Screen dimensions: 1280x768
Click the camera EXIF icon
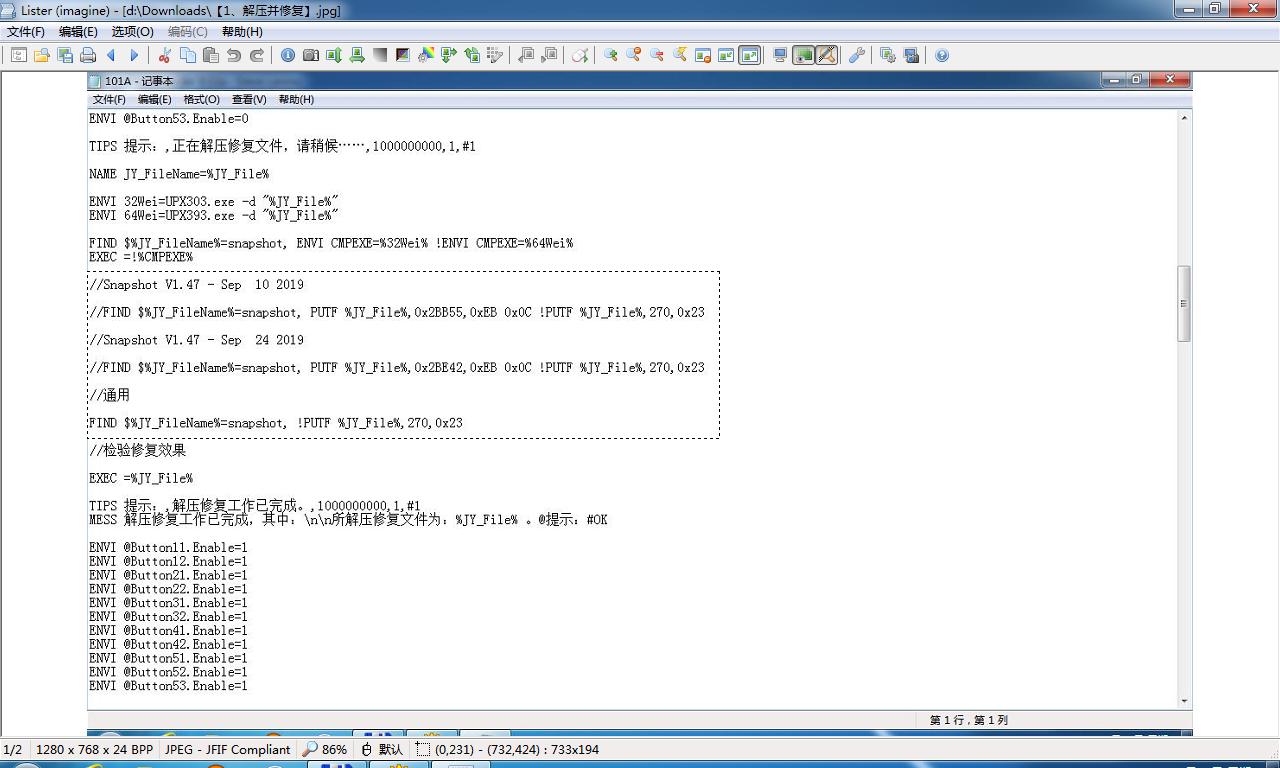coord(310,55)
